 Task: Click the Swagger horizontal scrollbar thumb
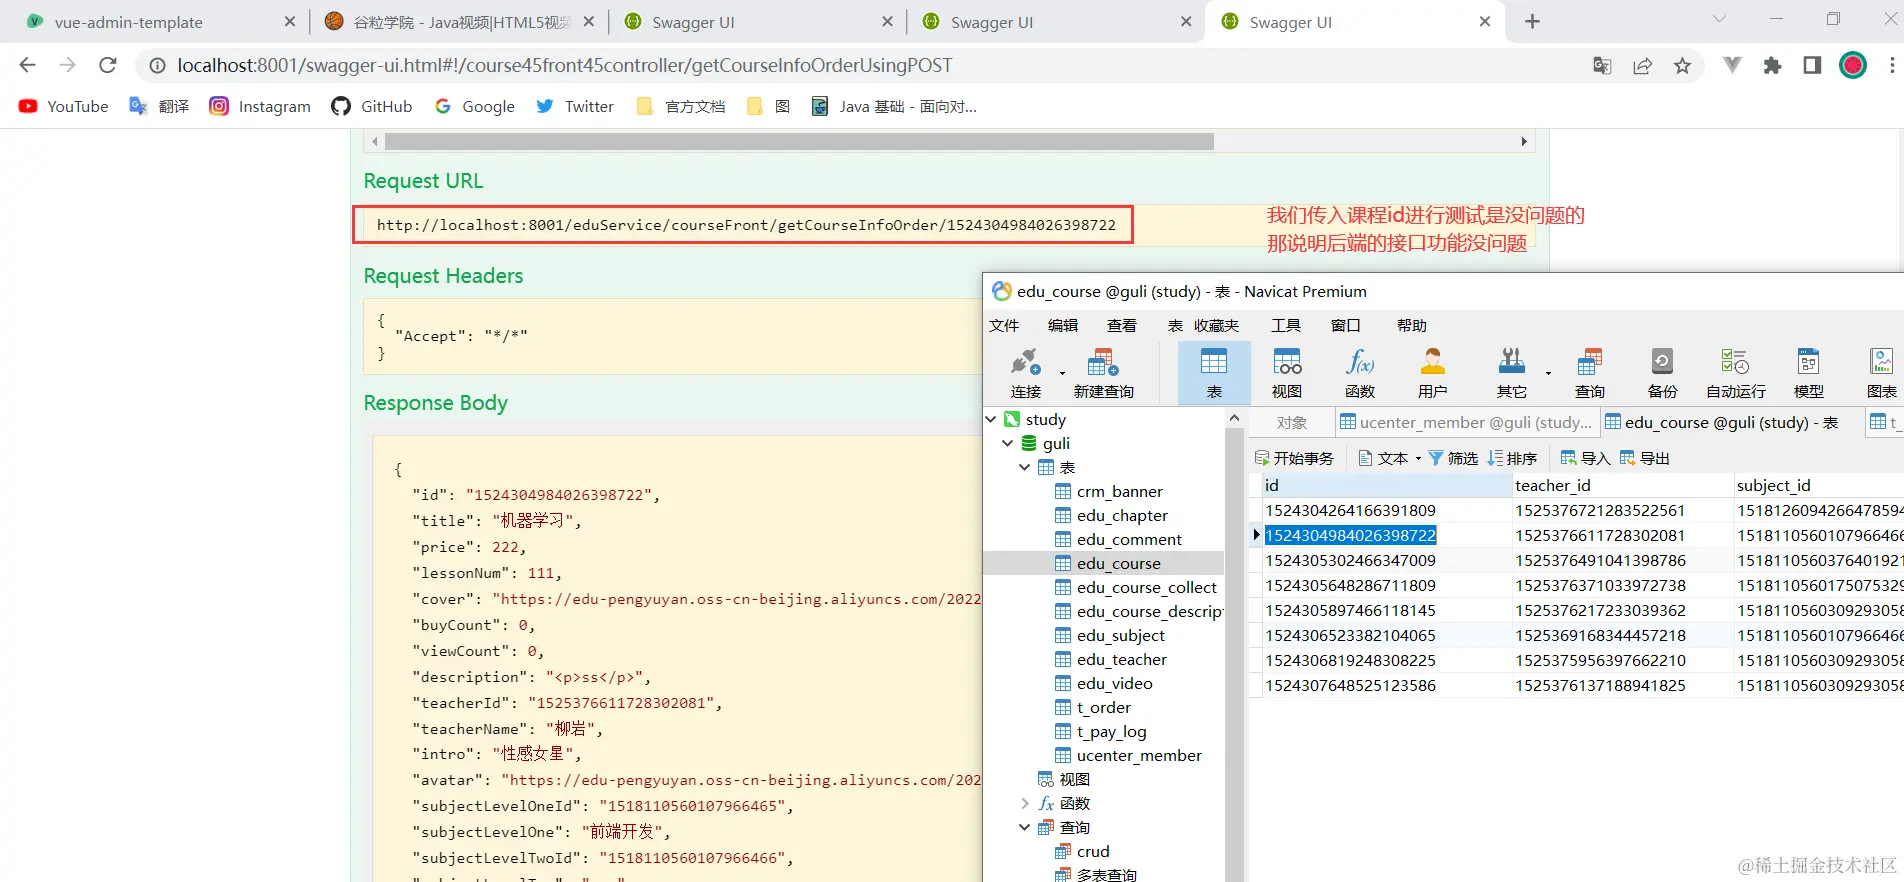point(799,141)
